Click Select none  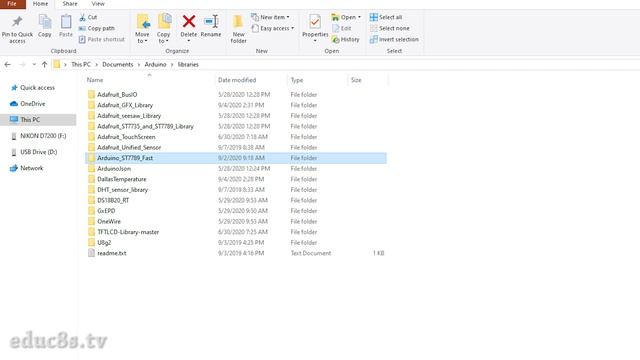[x=389, y=29]
